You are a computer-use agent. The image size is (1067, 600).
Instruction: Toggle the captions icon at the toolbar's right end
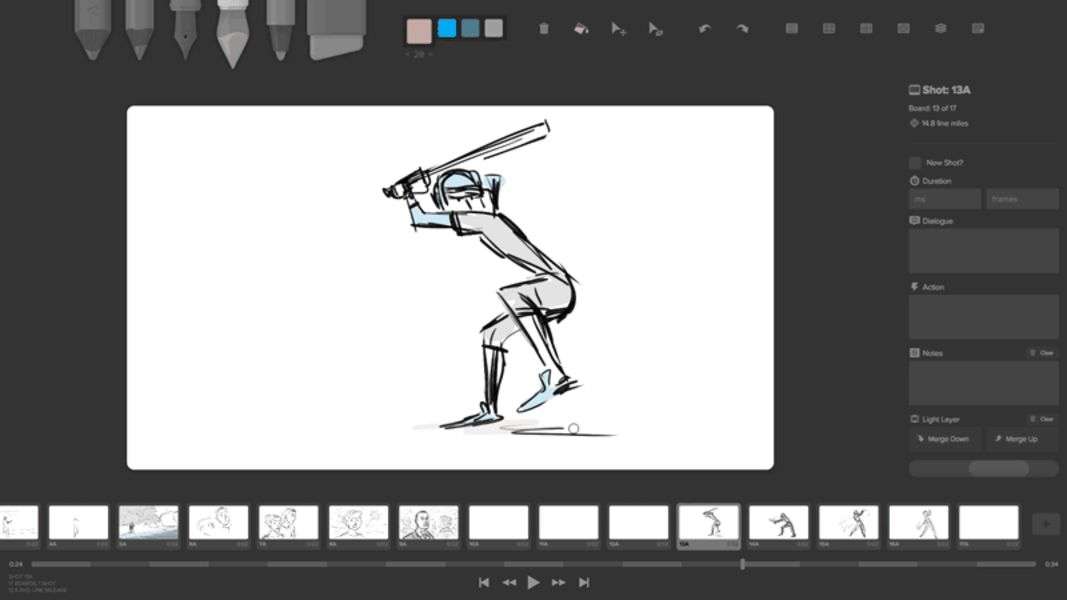978,29
